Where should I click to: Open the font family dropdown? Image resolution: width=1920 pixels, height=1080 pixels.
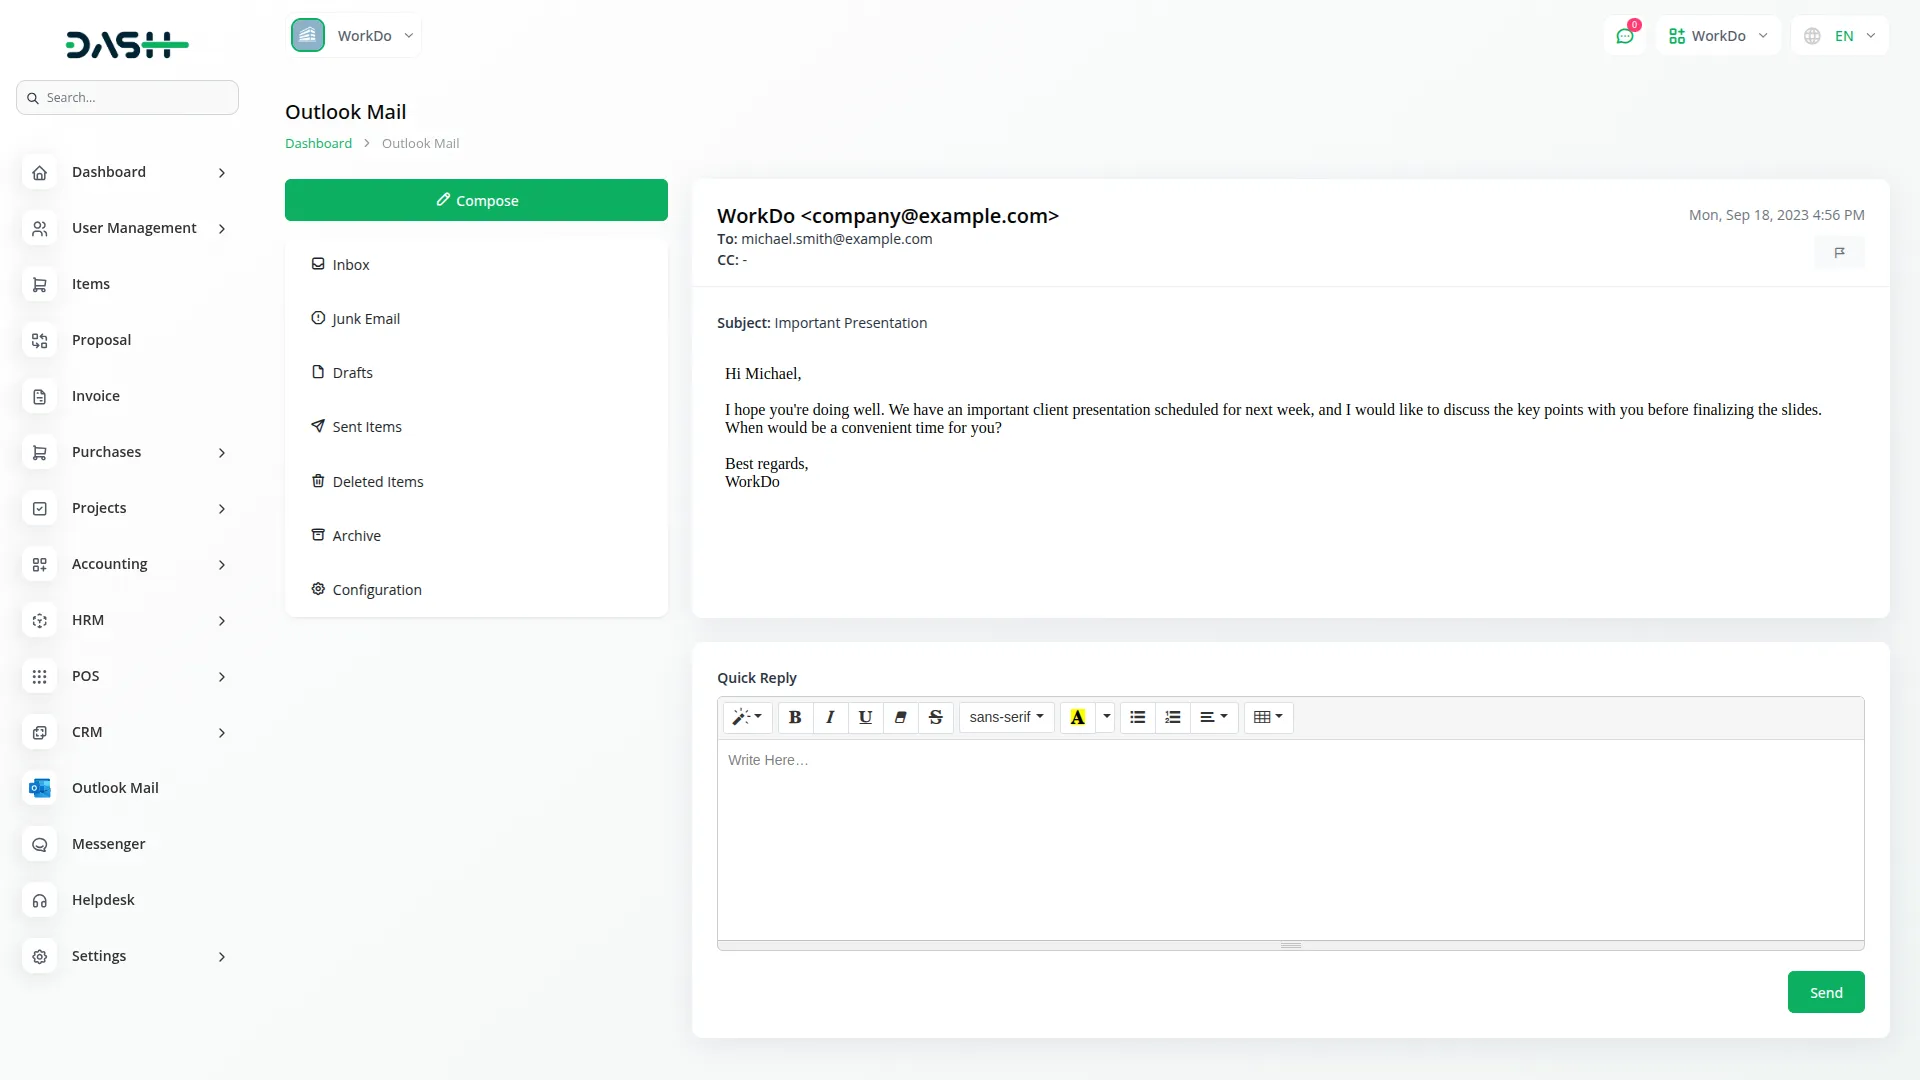coord(1006,717)
